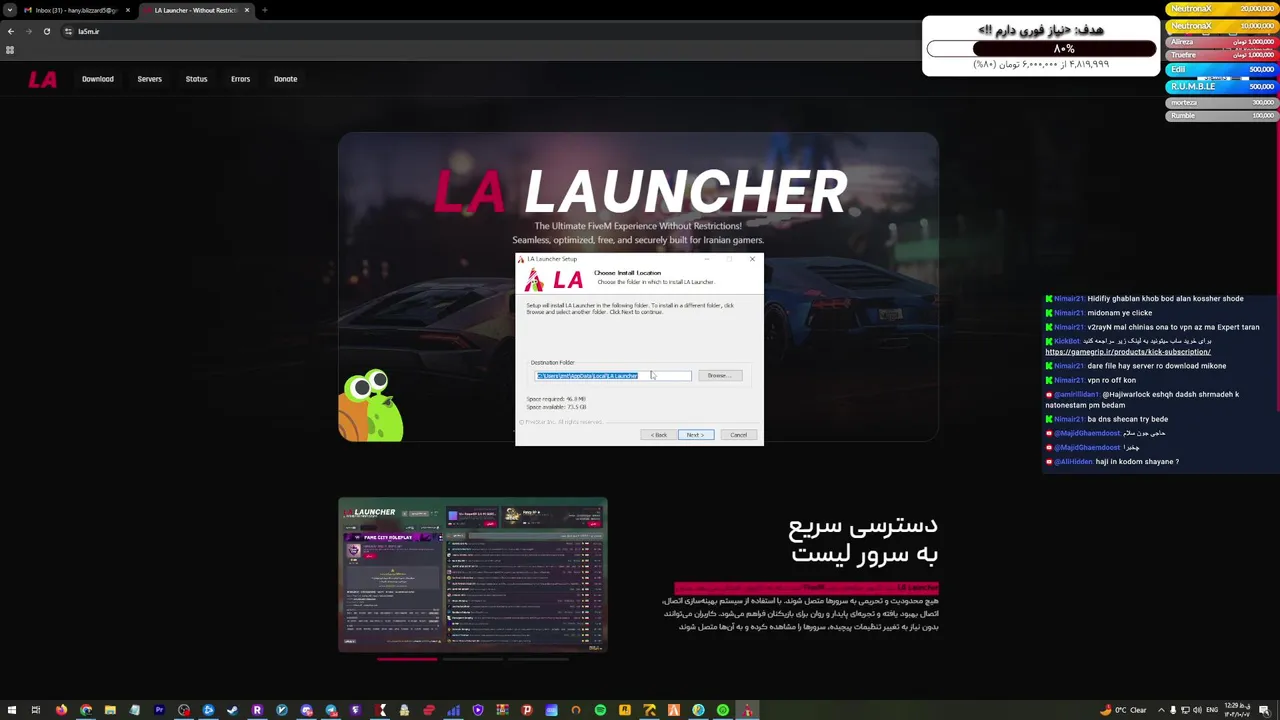The image size is (1280, 720).
Task: Open the red P app on the taskbar
Action: (527, 710)
